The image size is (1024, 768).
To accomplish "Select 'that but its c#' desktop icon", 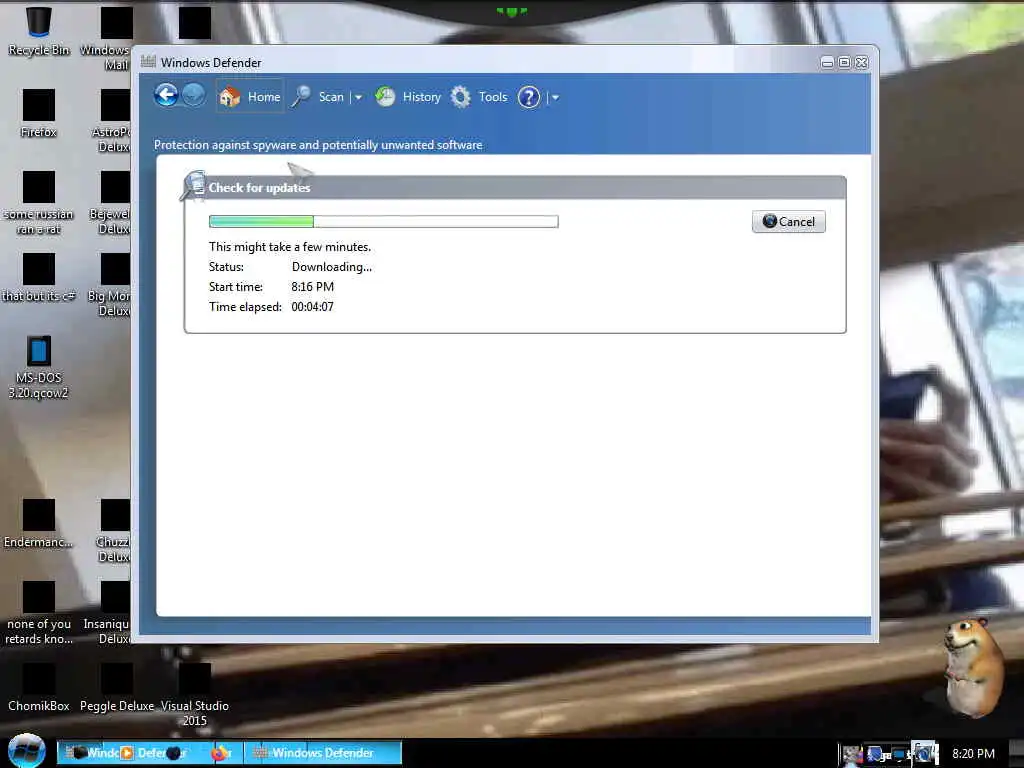I will point(39,278).
